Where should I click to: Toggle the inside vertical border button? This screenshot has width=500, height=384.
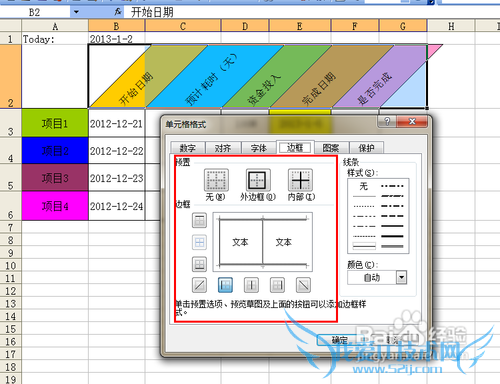(251, 285)
